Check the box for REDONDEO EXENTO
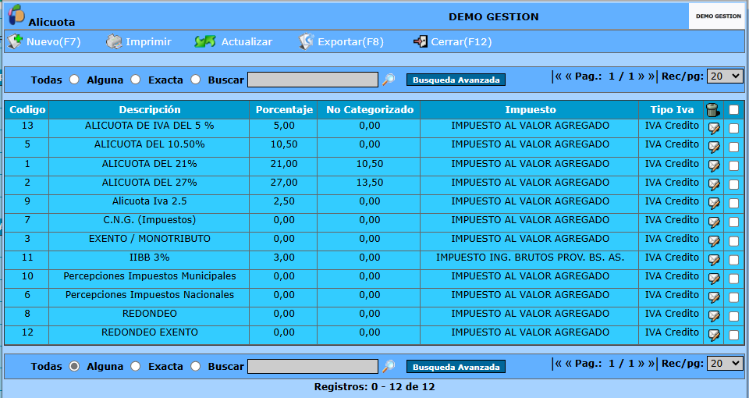The height and width of the screenshot is (398, 749). tap(734, 335)
